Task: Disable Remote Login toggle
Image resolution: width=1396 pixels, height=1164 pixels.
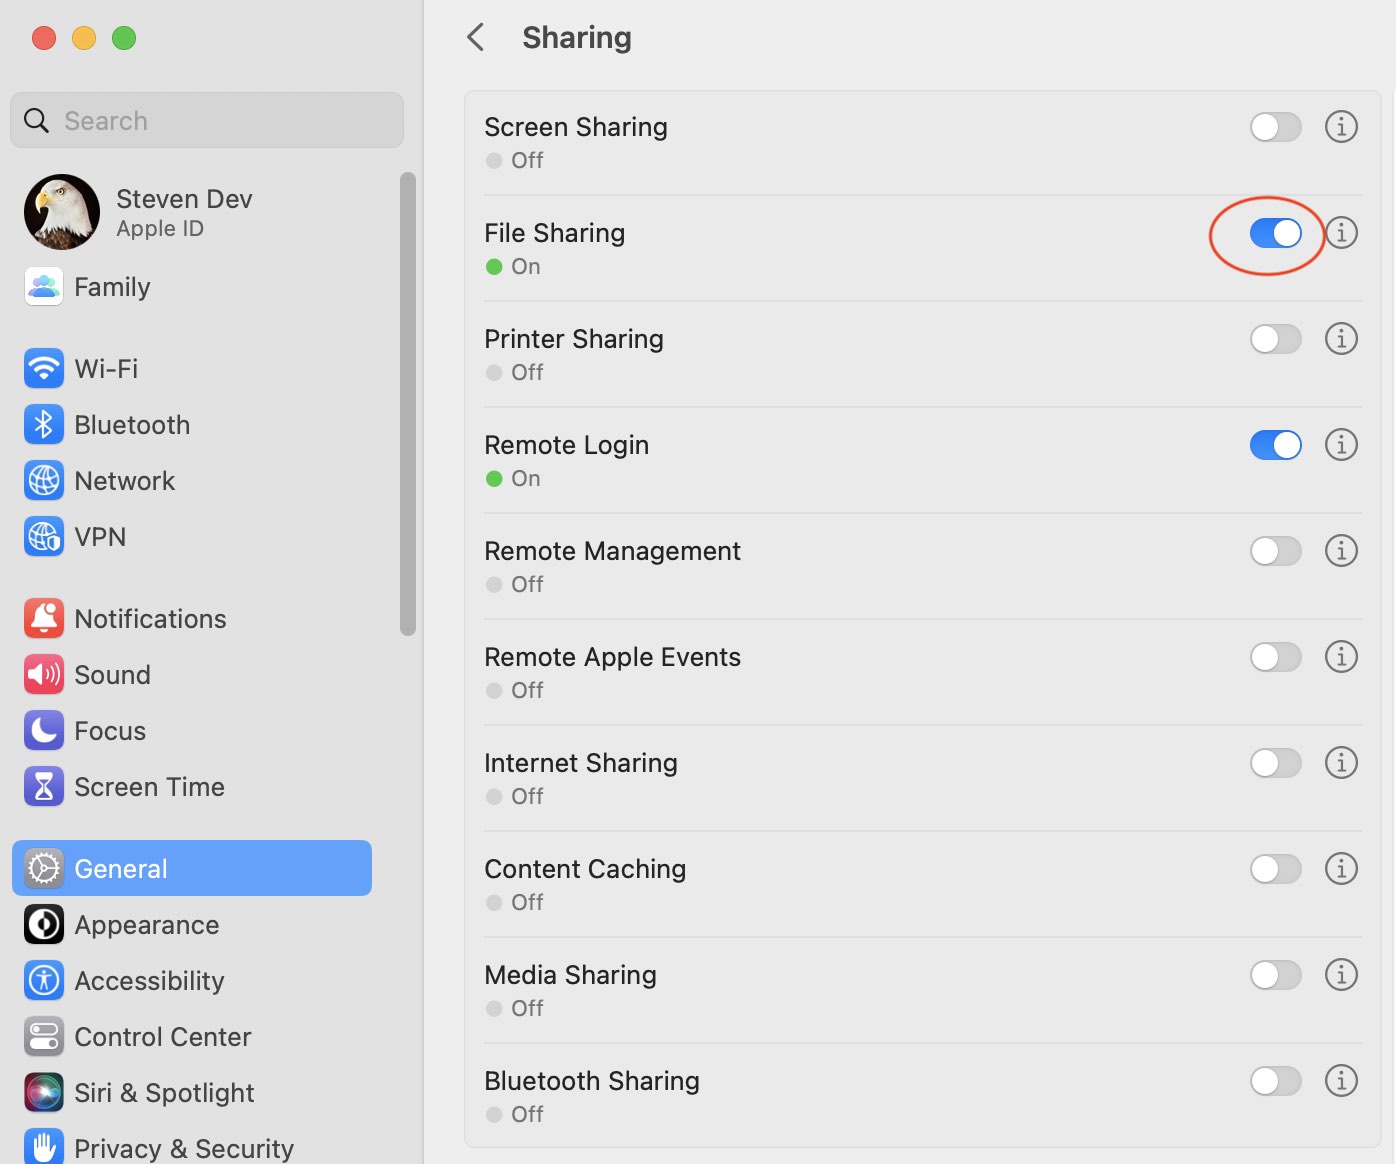Action: click(x=1276, y=445)
